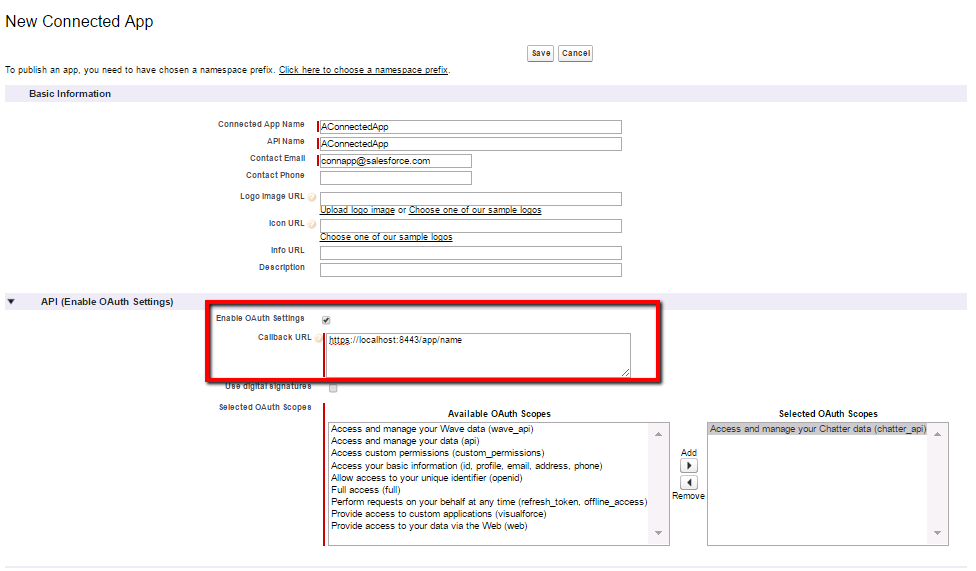976x571 pixels.
Task: Click scroll-up arrow in Available OAuth Scopes list
Action: 659,433
